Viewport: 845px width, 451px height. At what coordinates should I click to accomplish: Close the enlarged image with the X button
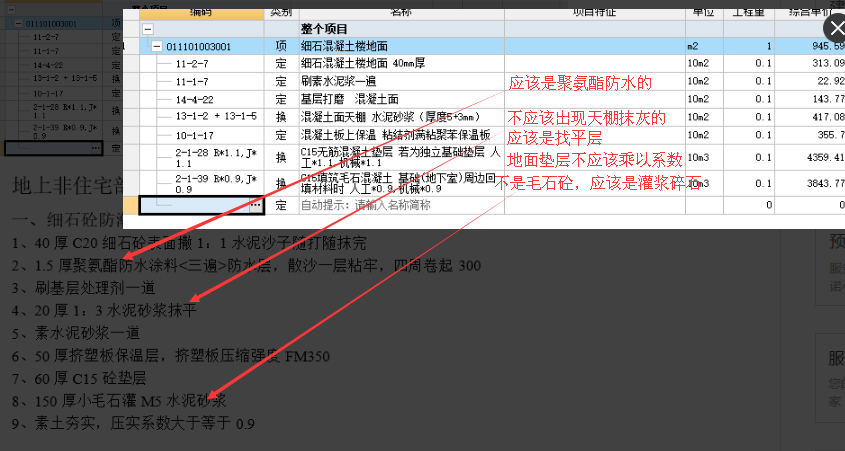(835, 29)
